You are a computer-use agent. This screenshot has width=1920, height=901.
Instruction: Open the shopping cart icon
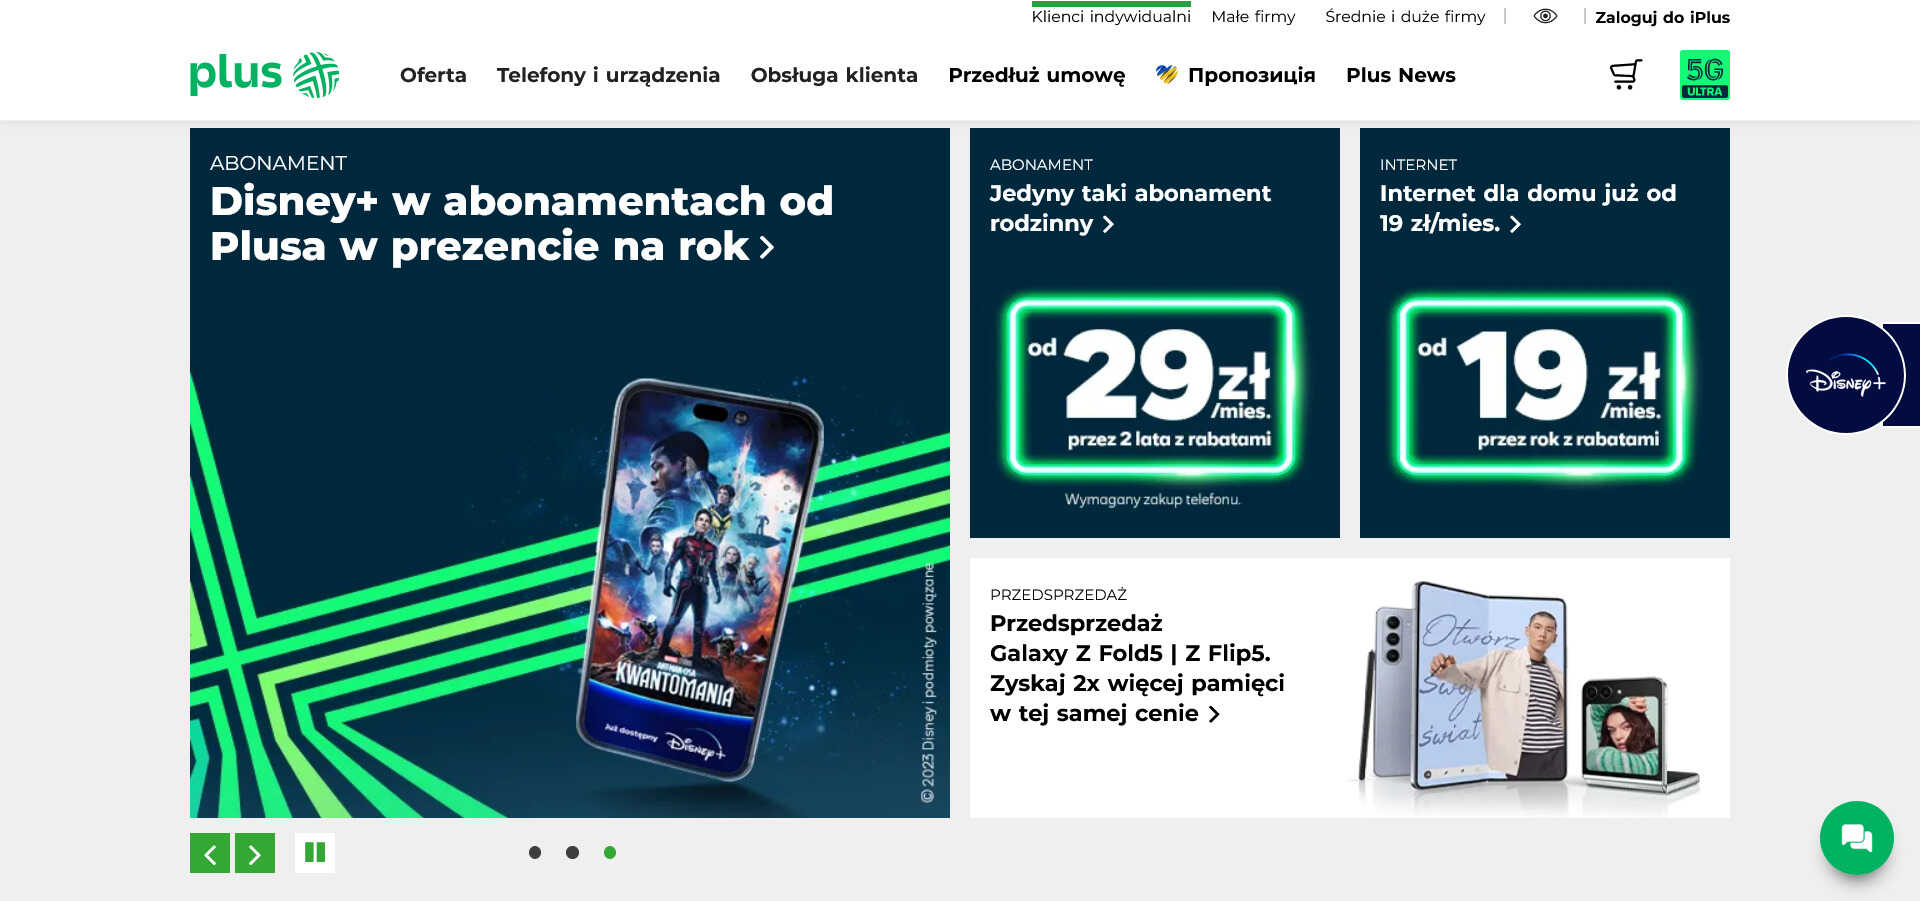tap(1625, 75)
